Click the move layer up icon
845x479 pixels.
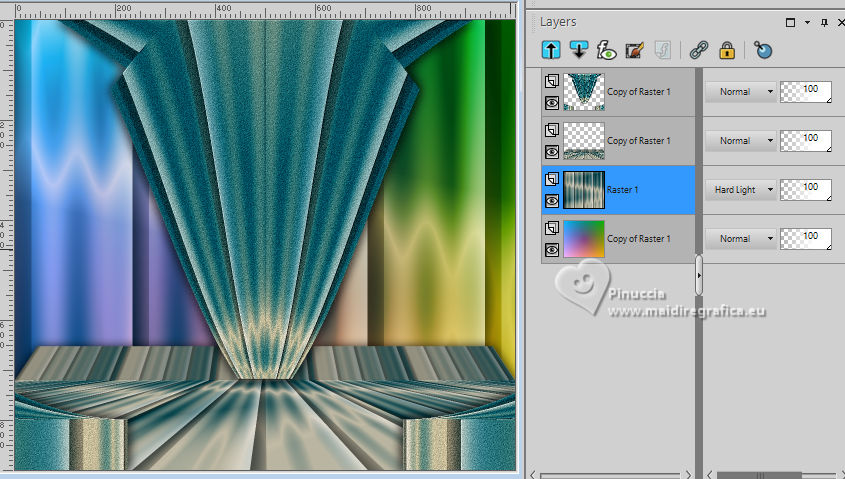(x=551, y=51)
